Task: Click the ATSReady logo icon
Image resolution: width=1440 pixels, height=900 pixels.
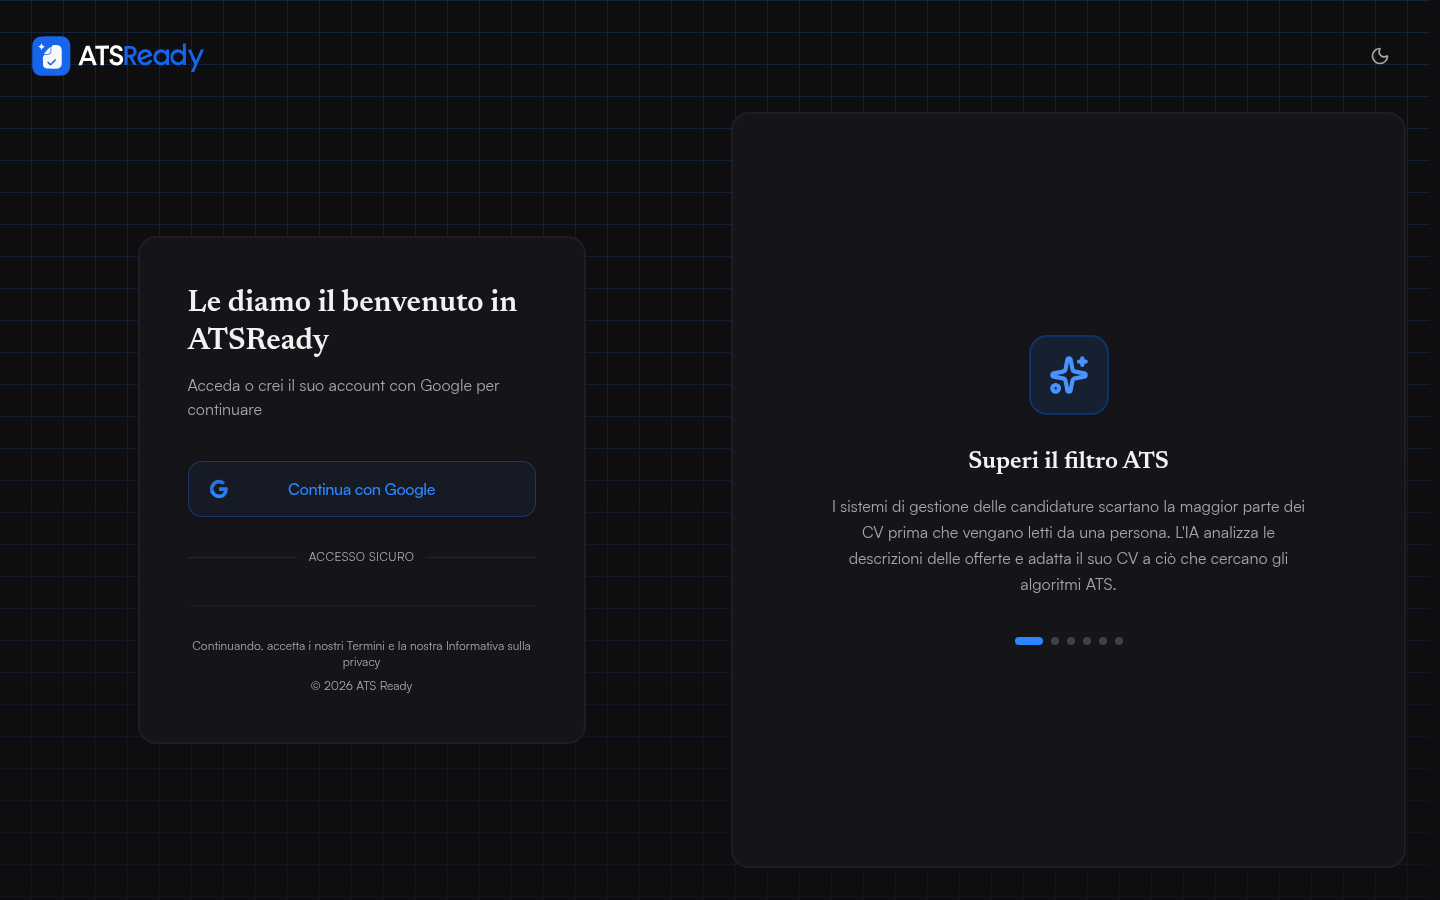Action: [x=51, y=56]
